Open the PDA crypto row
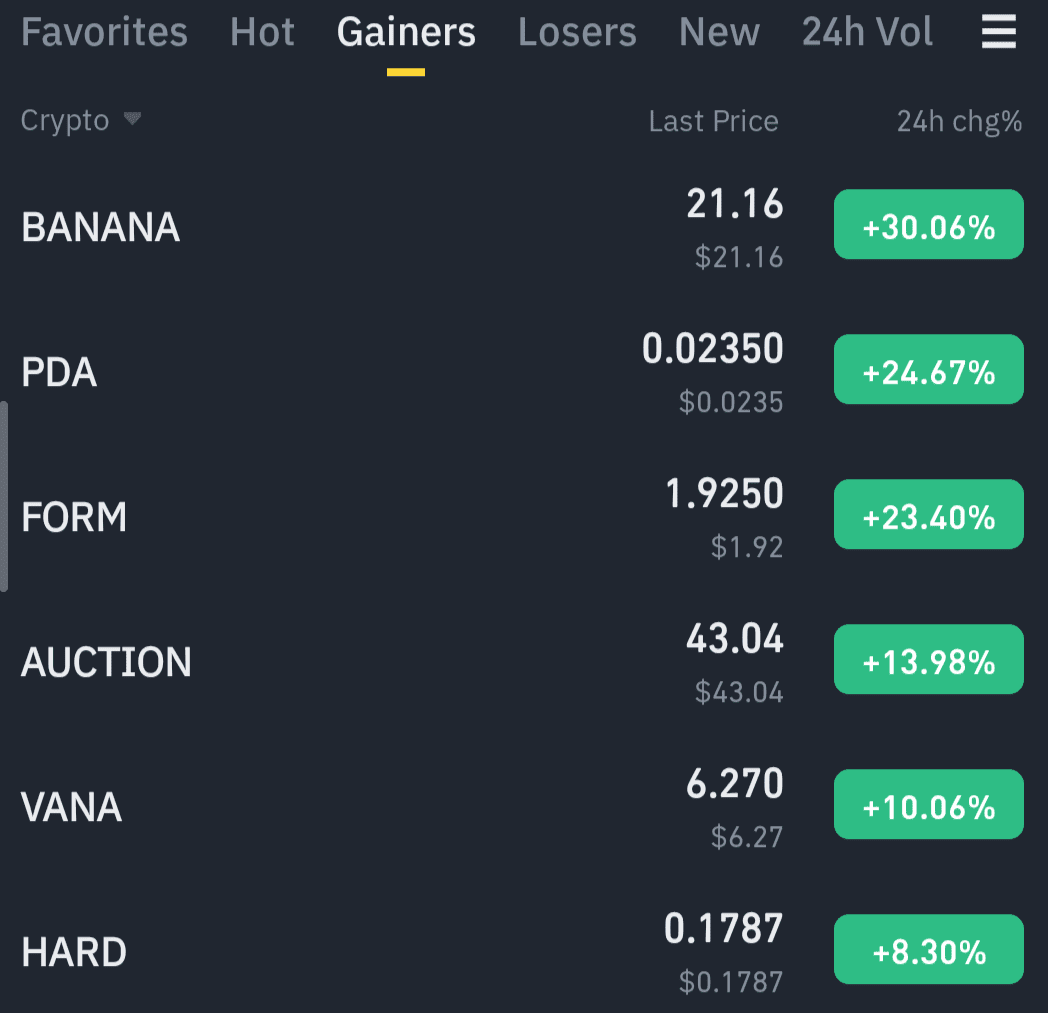 click(524, 372)
